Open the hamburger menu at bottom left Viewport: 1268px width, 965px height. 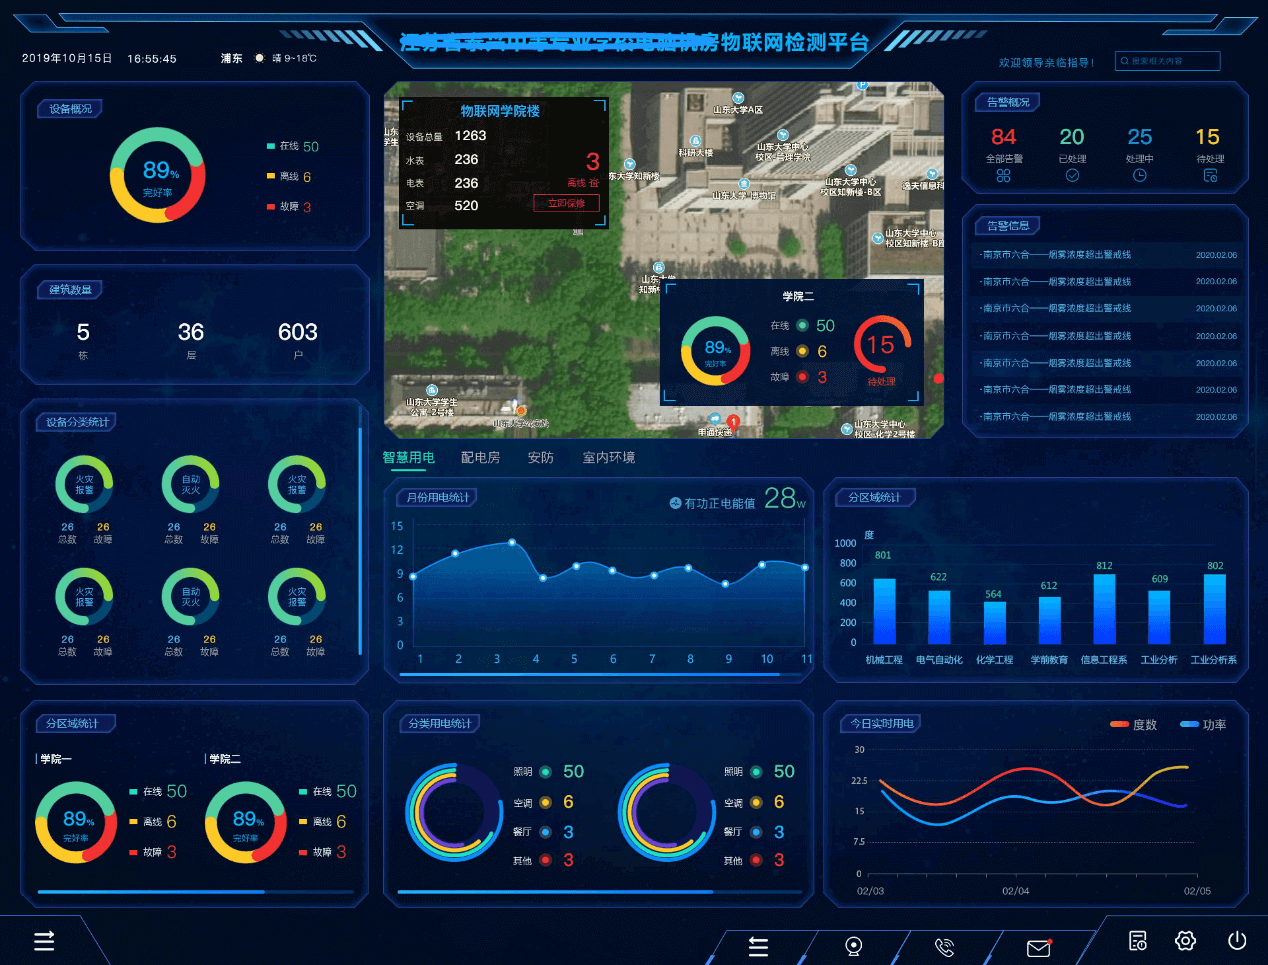[x=44, y=941]
